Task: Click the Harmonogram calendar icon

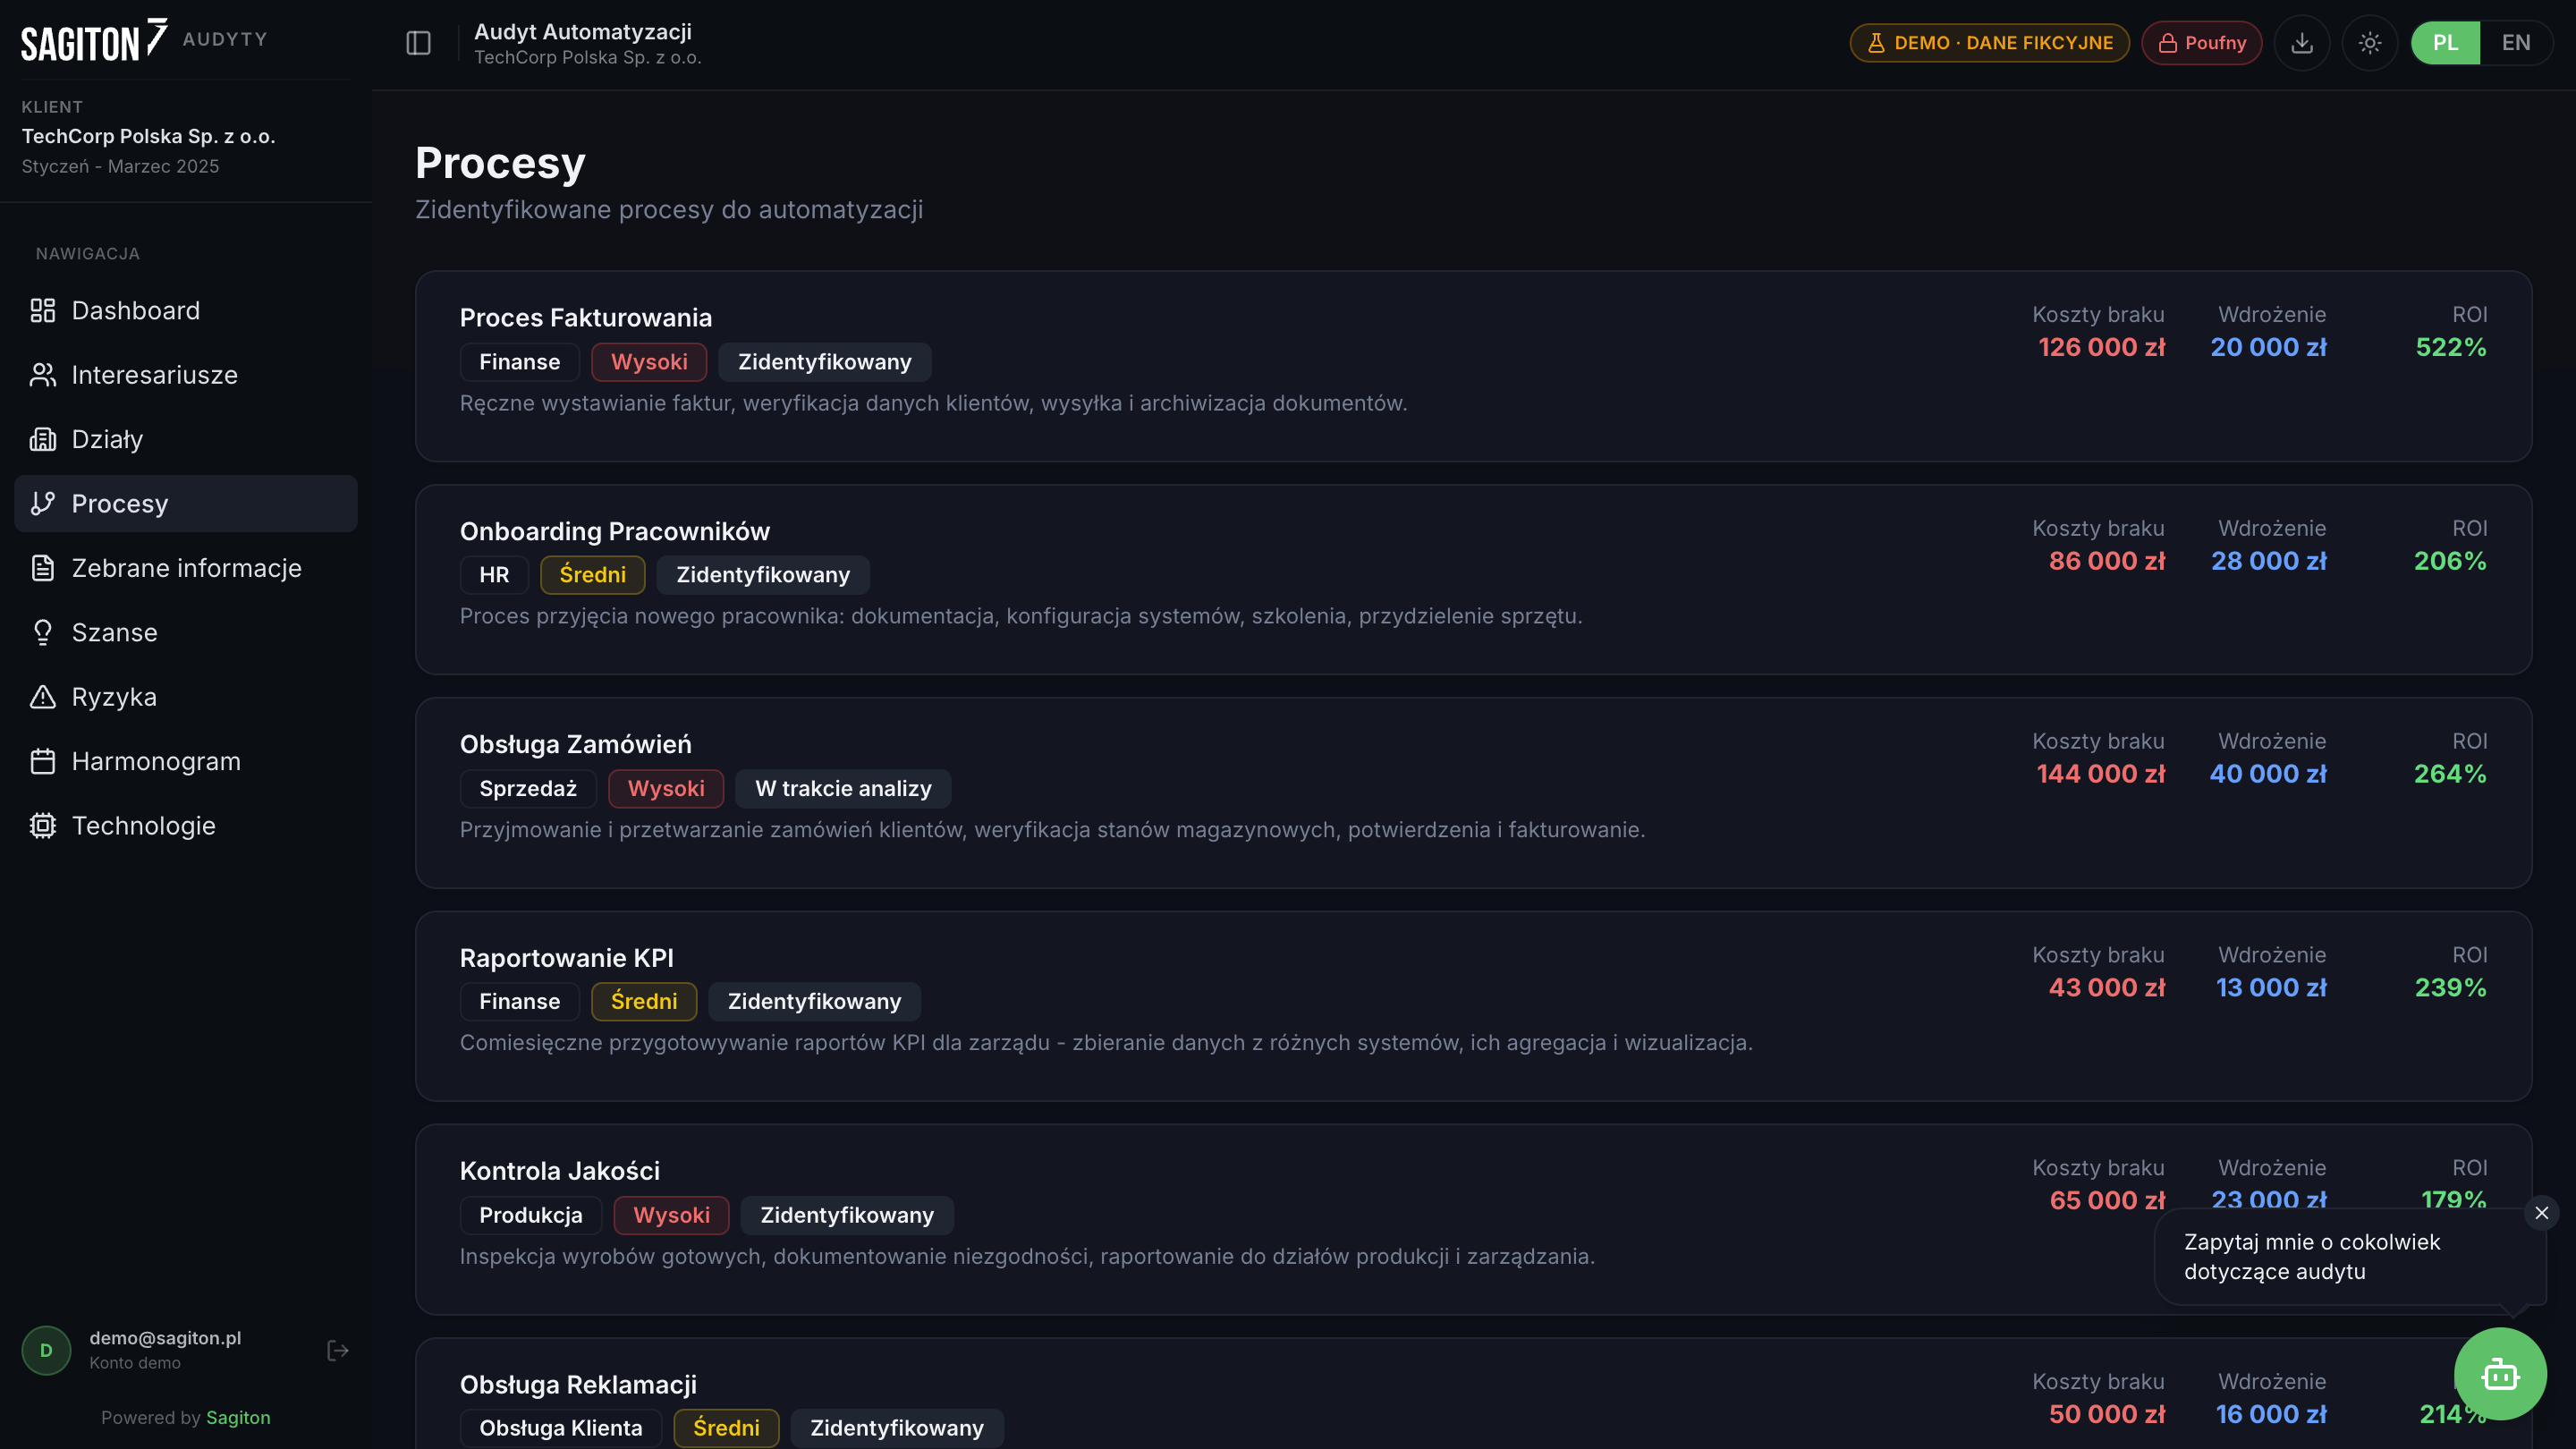Action: (x=42, y=761)
